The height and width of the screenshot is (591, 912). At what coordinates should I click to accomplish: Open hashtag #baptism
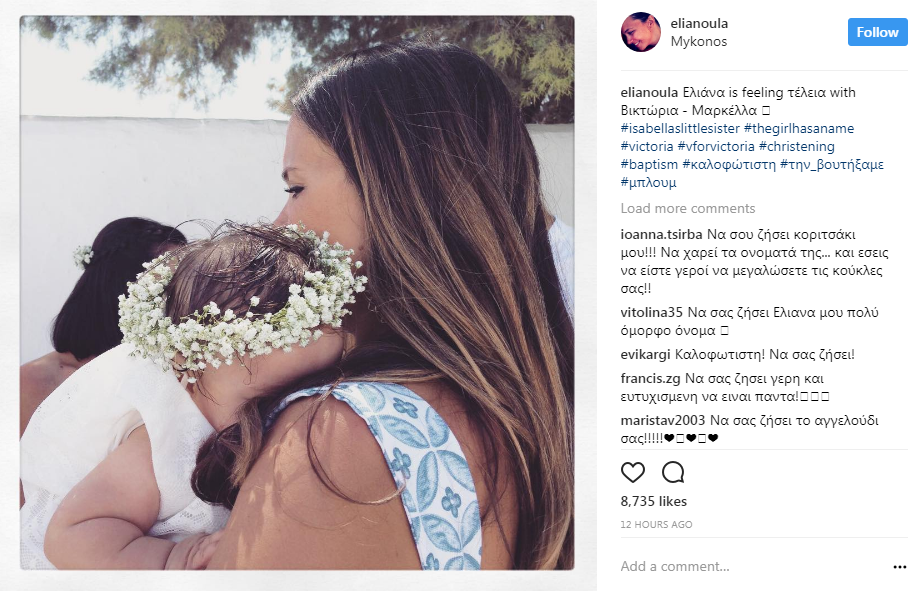coord(649,165)
